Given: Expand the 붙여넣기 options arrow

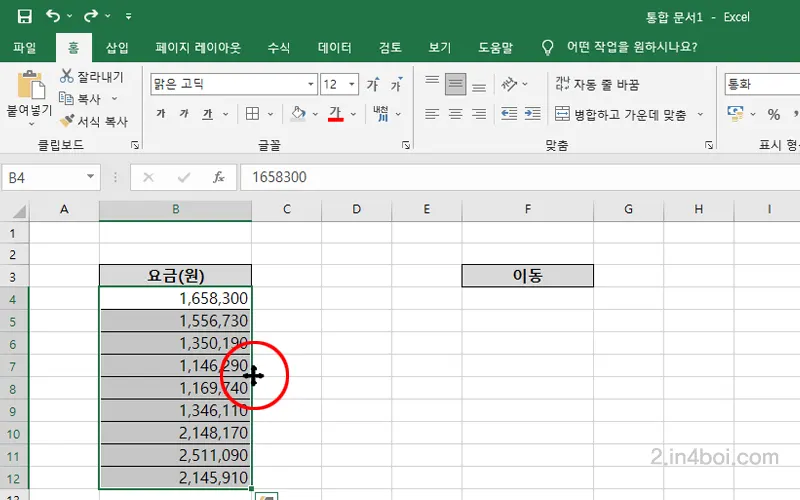Looking at the screenshot, I should [x=31, y=123].
